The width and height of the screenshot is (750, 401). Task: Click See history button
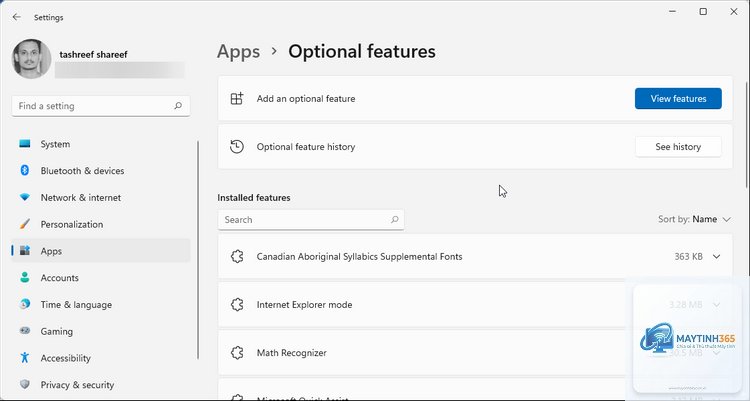(678, 147)
